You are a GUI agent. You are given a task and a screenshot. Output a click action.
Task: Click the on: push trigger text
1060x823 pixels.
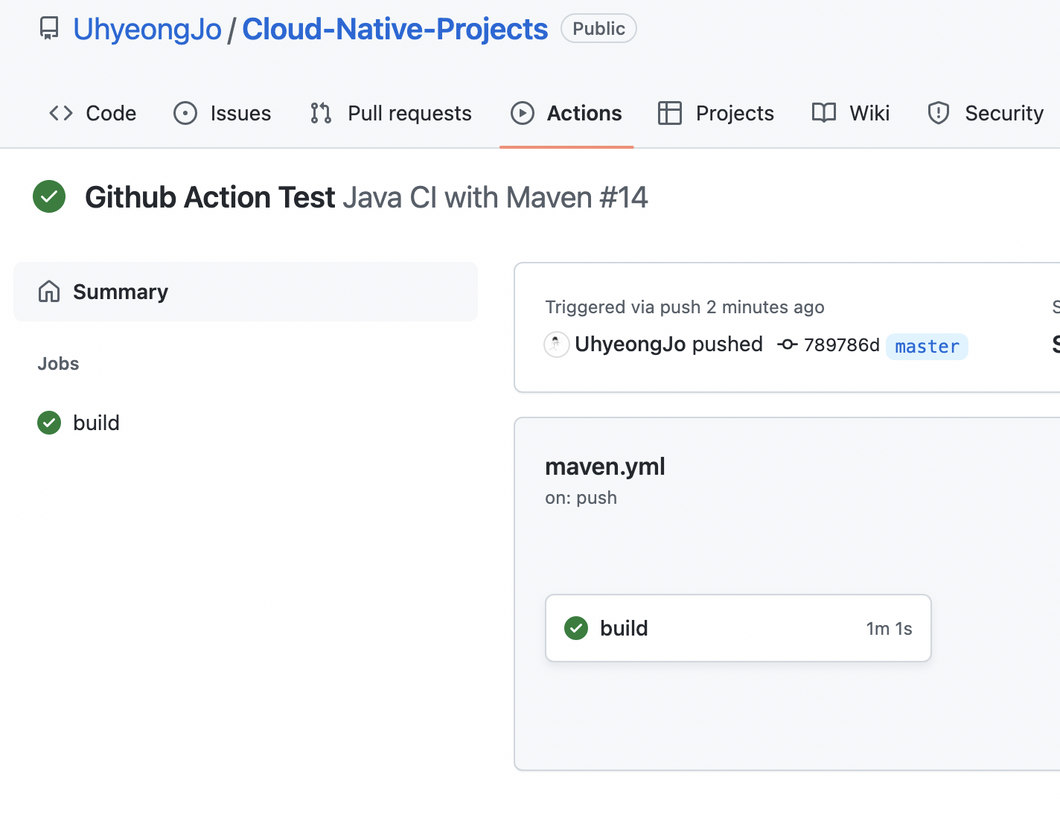click(581, 498)
